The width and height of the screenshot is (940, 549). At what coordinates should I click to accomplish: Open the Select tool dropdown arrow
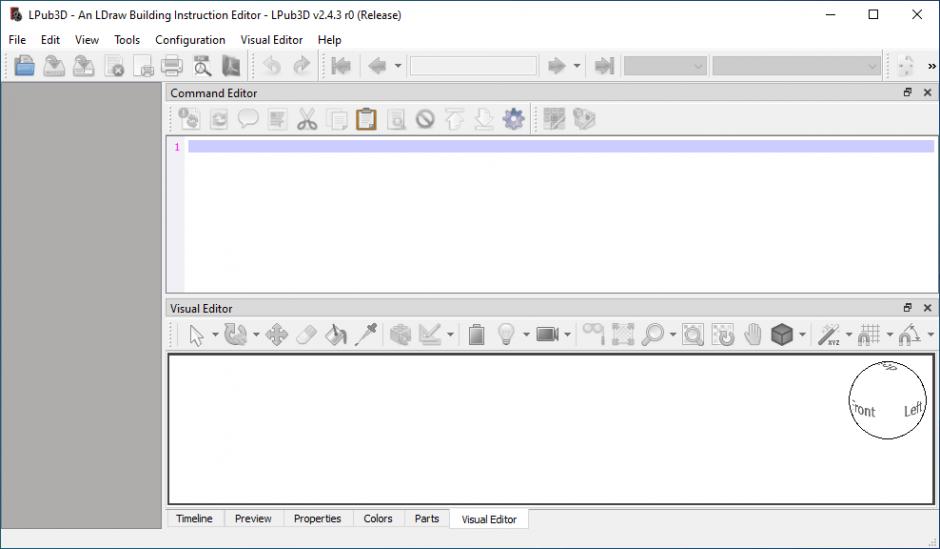click(215, 335)
